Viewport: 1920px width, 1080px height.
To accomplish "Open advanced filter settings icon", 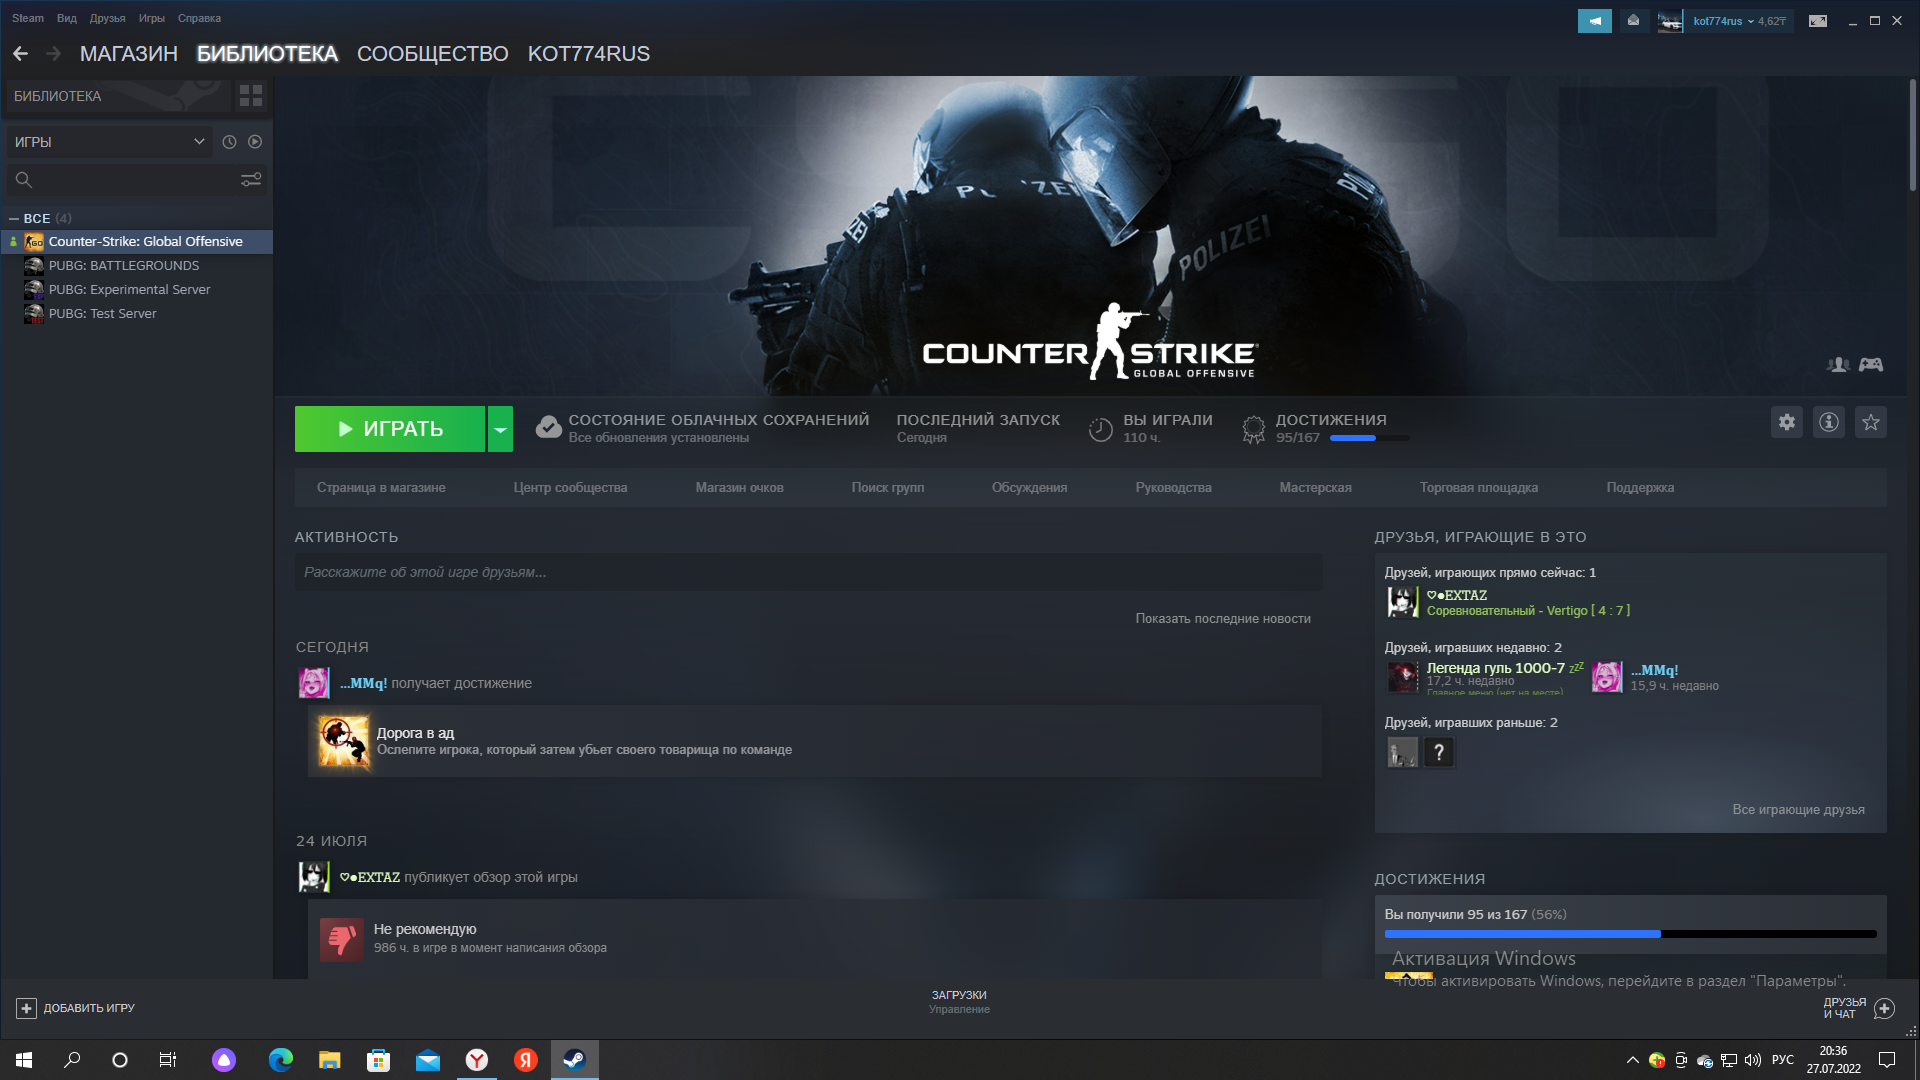I will point(251,180).
